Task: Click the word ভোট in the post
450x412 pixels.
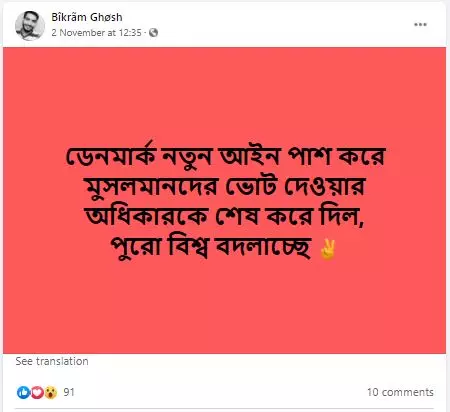Action: point(251,186)
